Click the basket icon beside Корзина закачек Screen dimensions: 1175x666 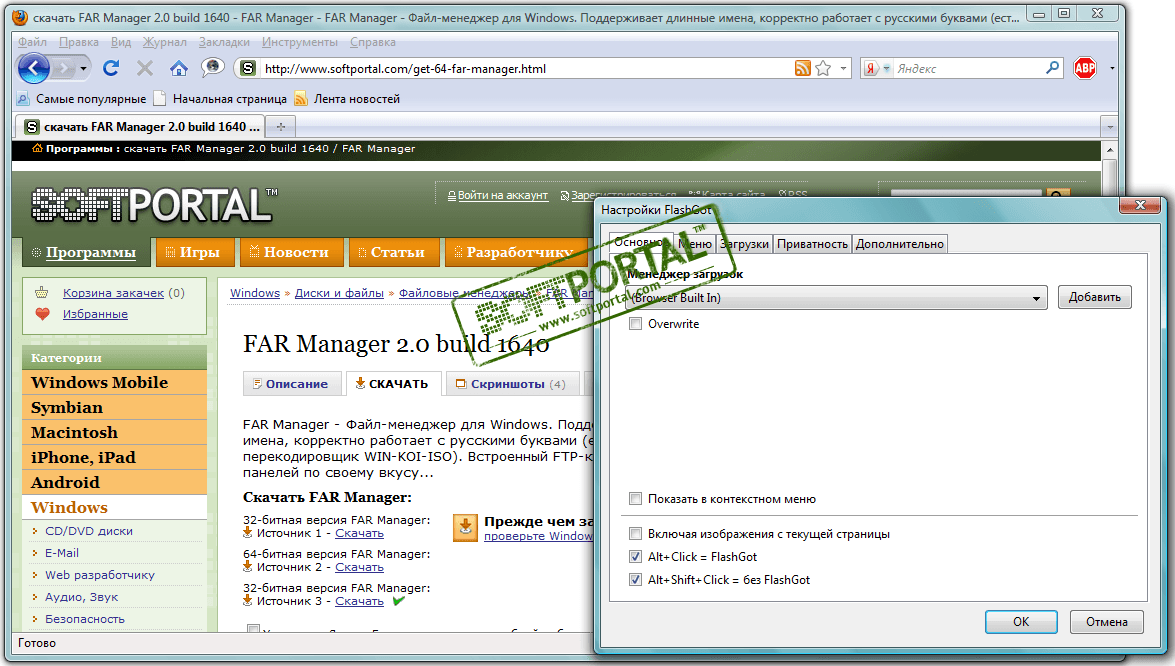[42, 292]
